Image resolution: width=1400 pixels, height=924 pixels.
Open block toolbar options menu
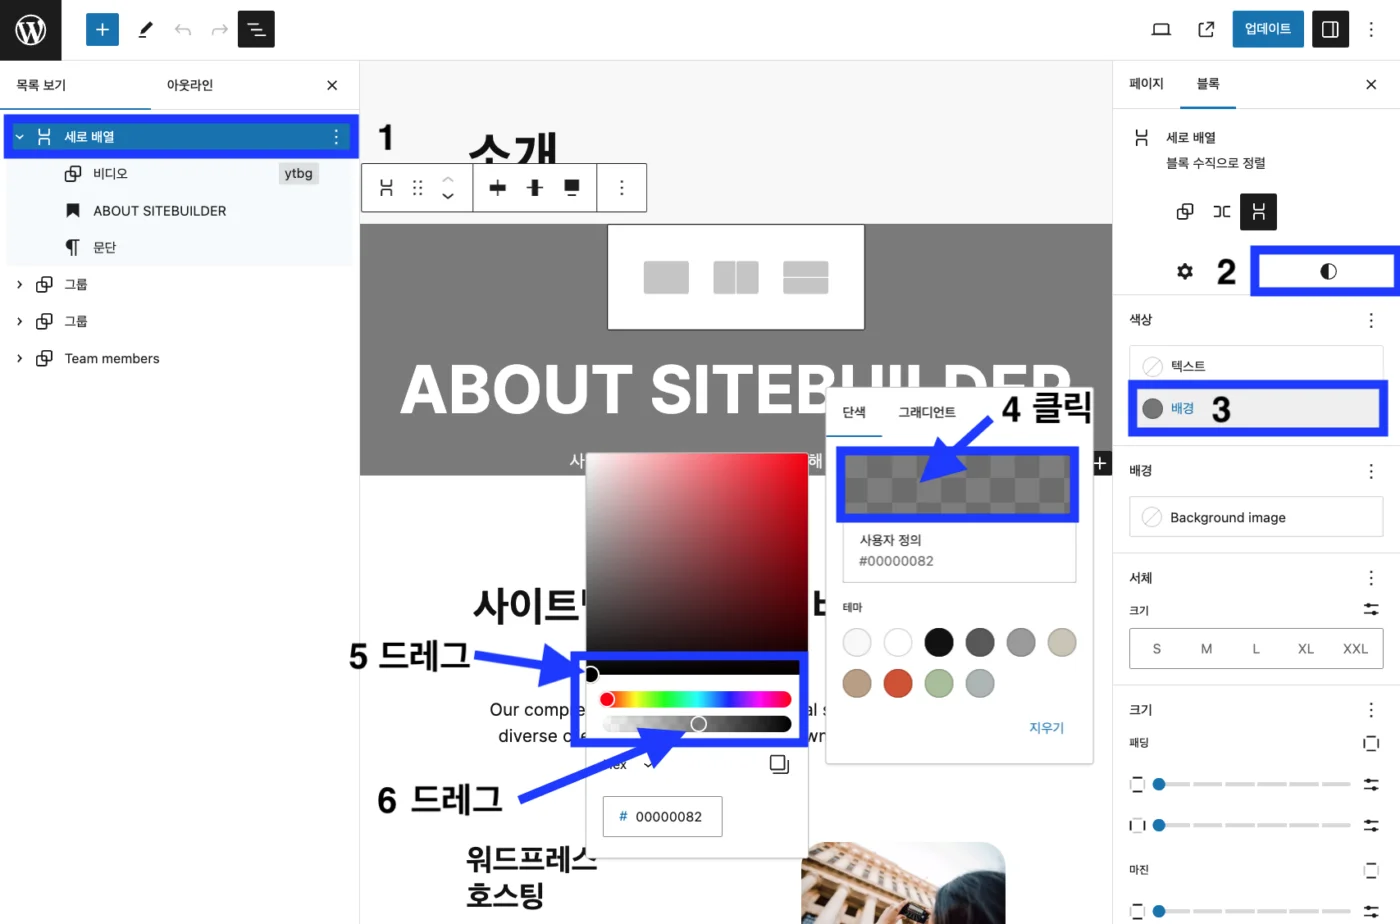click(622, 188)
